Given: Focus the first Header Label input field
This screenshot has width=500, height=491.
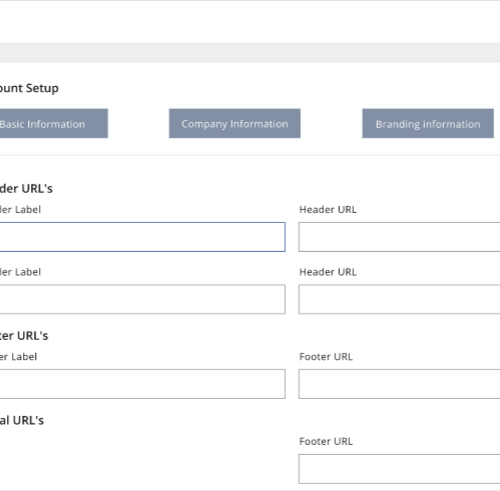Looking at the screenshot, I should pos(143,237).
